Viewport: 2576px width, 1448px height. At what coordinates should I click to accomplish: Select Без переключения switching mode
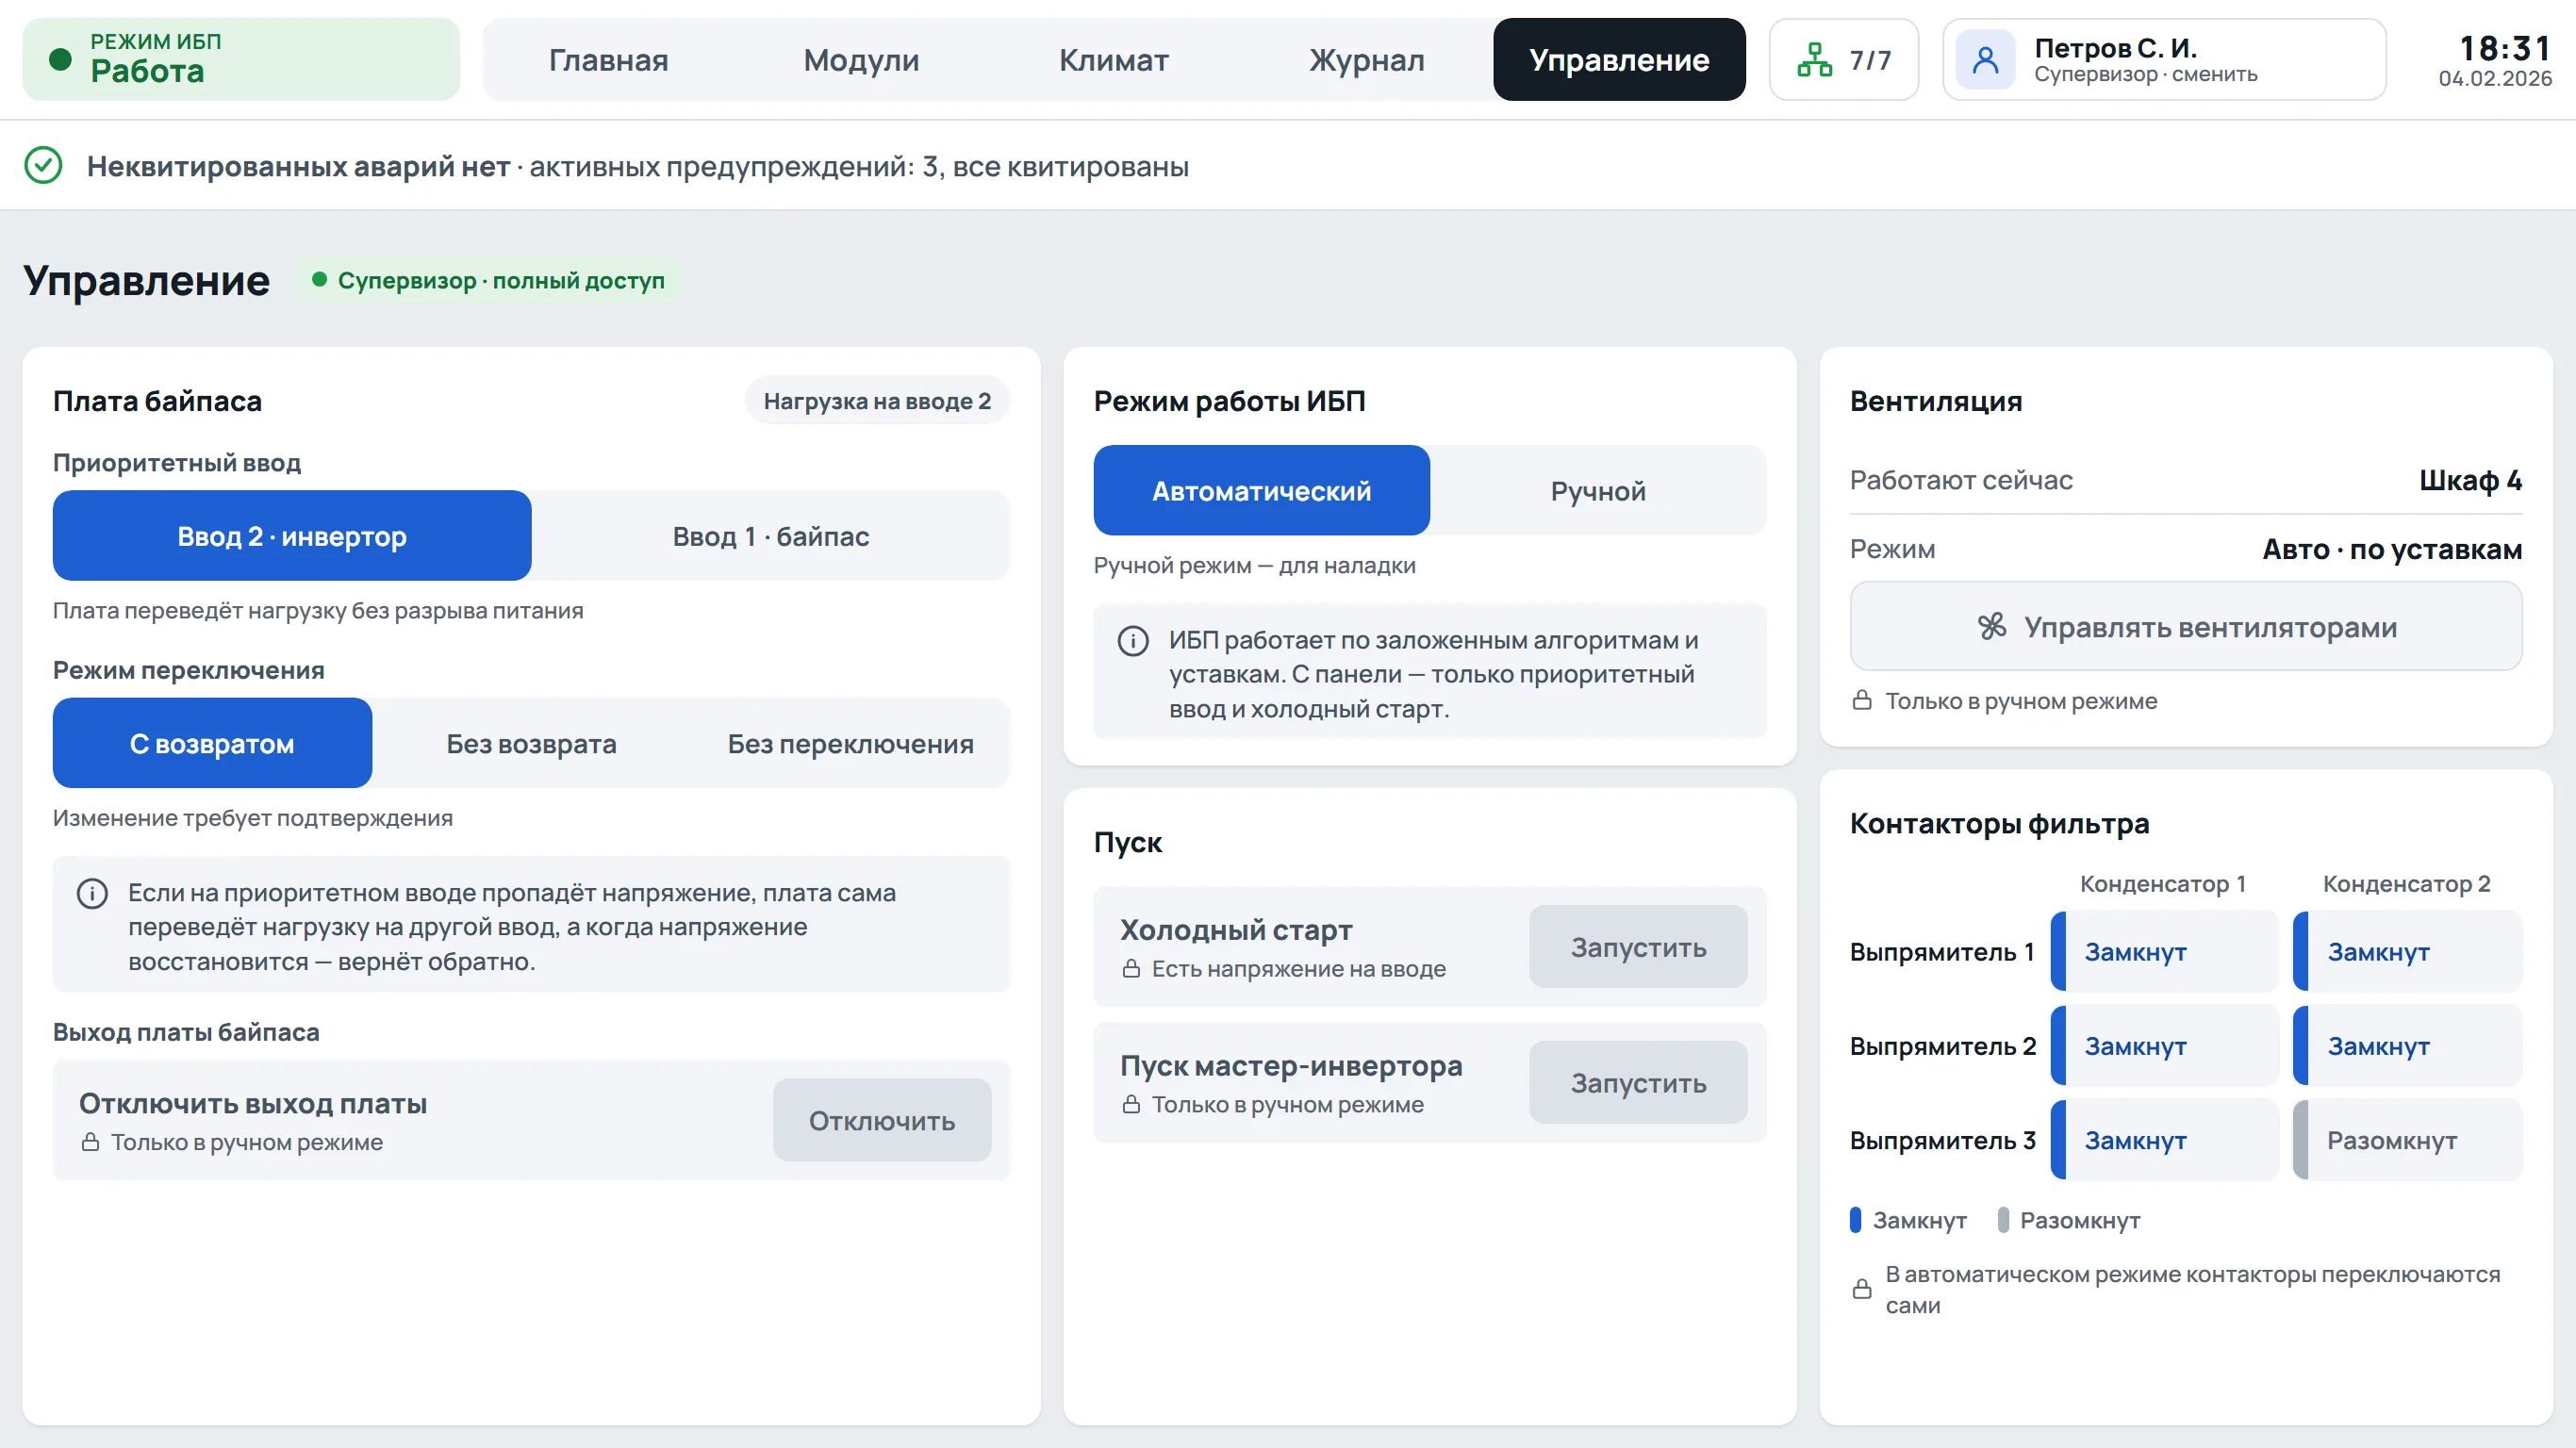tap(850, 743)
